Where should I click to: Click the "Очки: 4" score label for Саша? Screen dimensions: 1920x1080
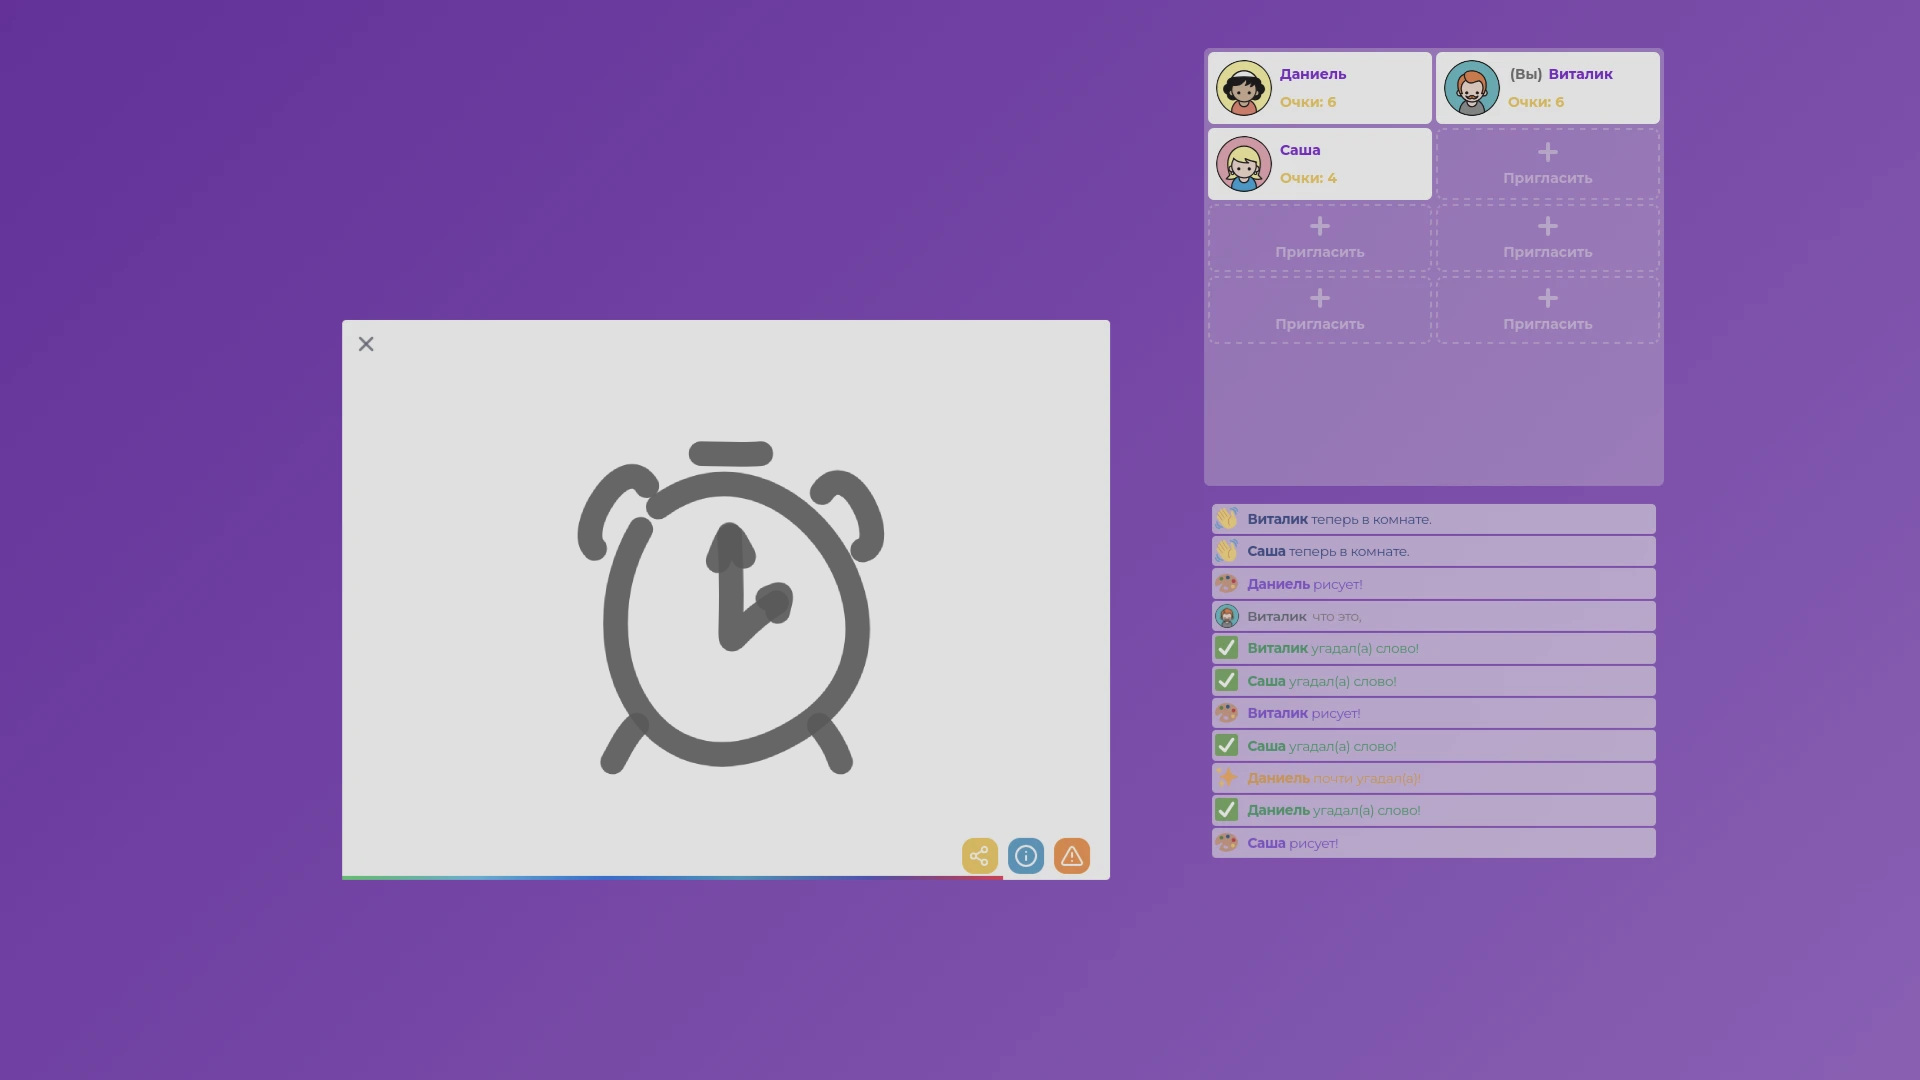pos(1308,177)
